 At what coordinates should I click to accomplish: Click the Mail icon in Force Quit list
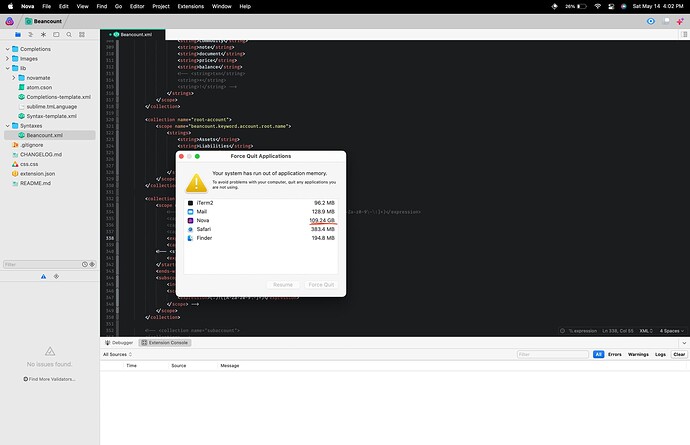(x=191, y=212)
